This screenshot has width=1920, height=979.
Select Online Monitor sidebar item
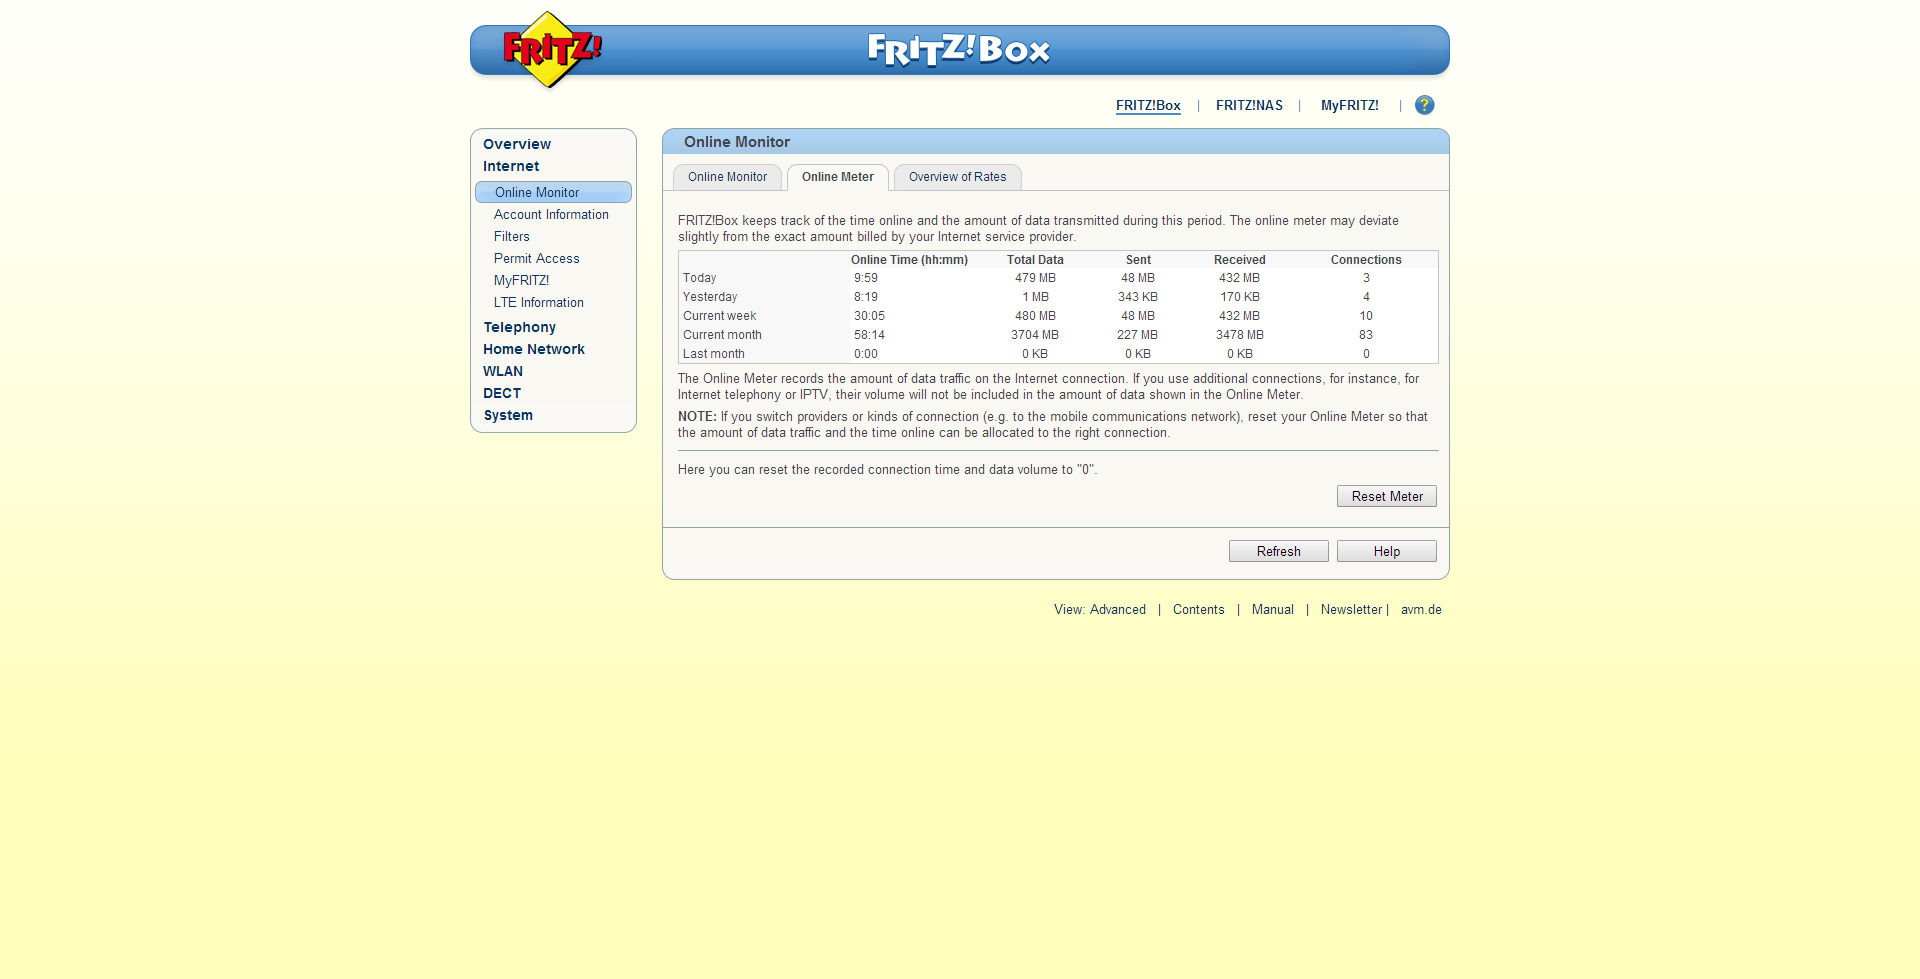pyautogui.click(x=553, y=192)
